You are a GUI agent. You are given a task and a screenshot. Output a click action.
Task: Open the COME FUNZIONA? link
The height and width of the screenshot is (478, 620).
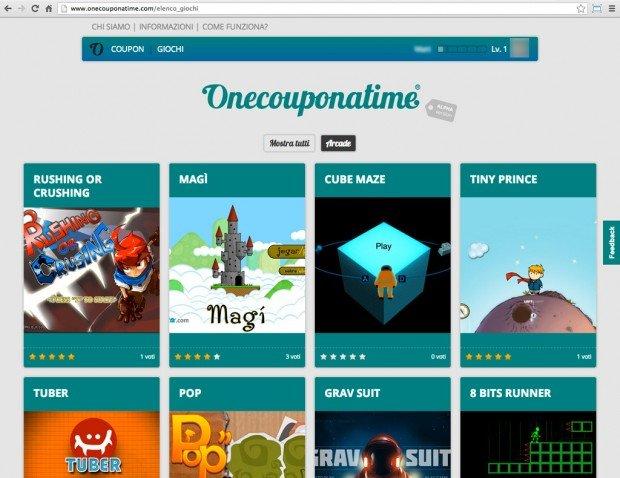(235, 26)
